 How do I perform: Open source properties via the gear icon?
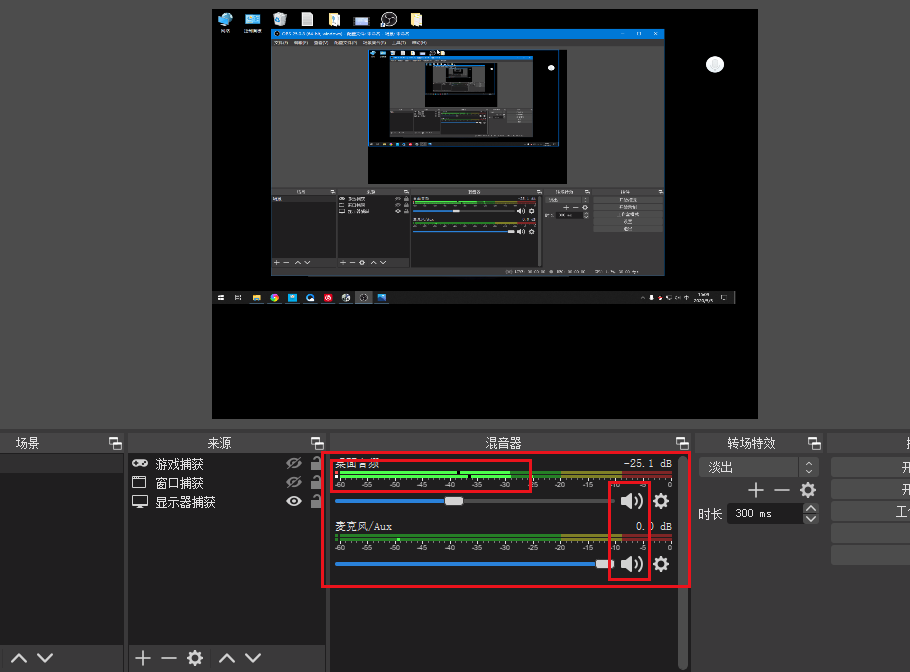coord(194,658)
